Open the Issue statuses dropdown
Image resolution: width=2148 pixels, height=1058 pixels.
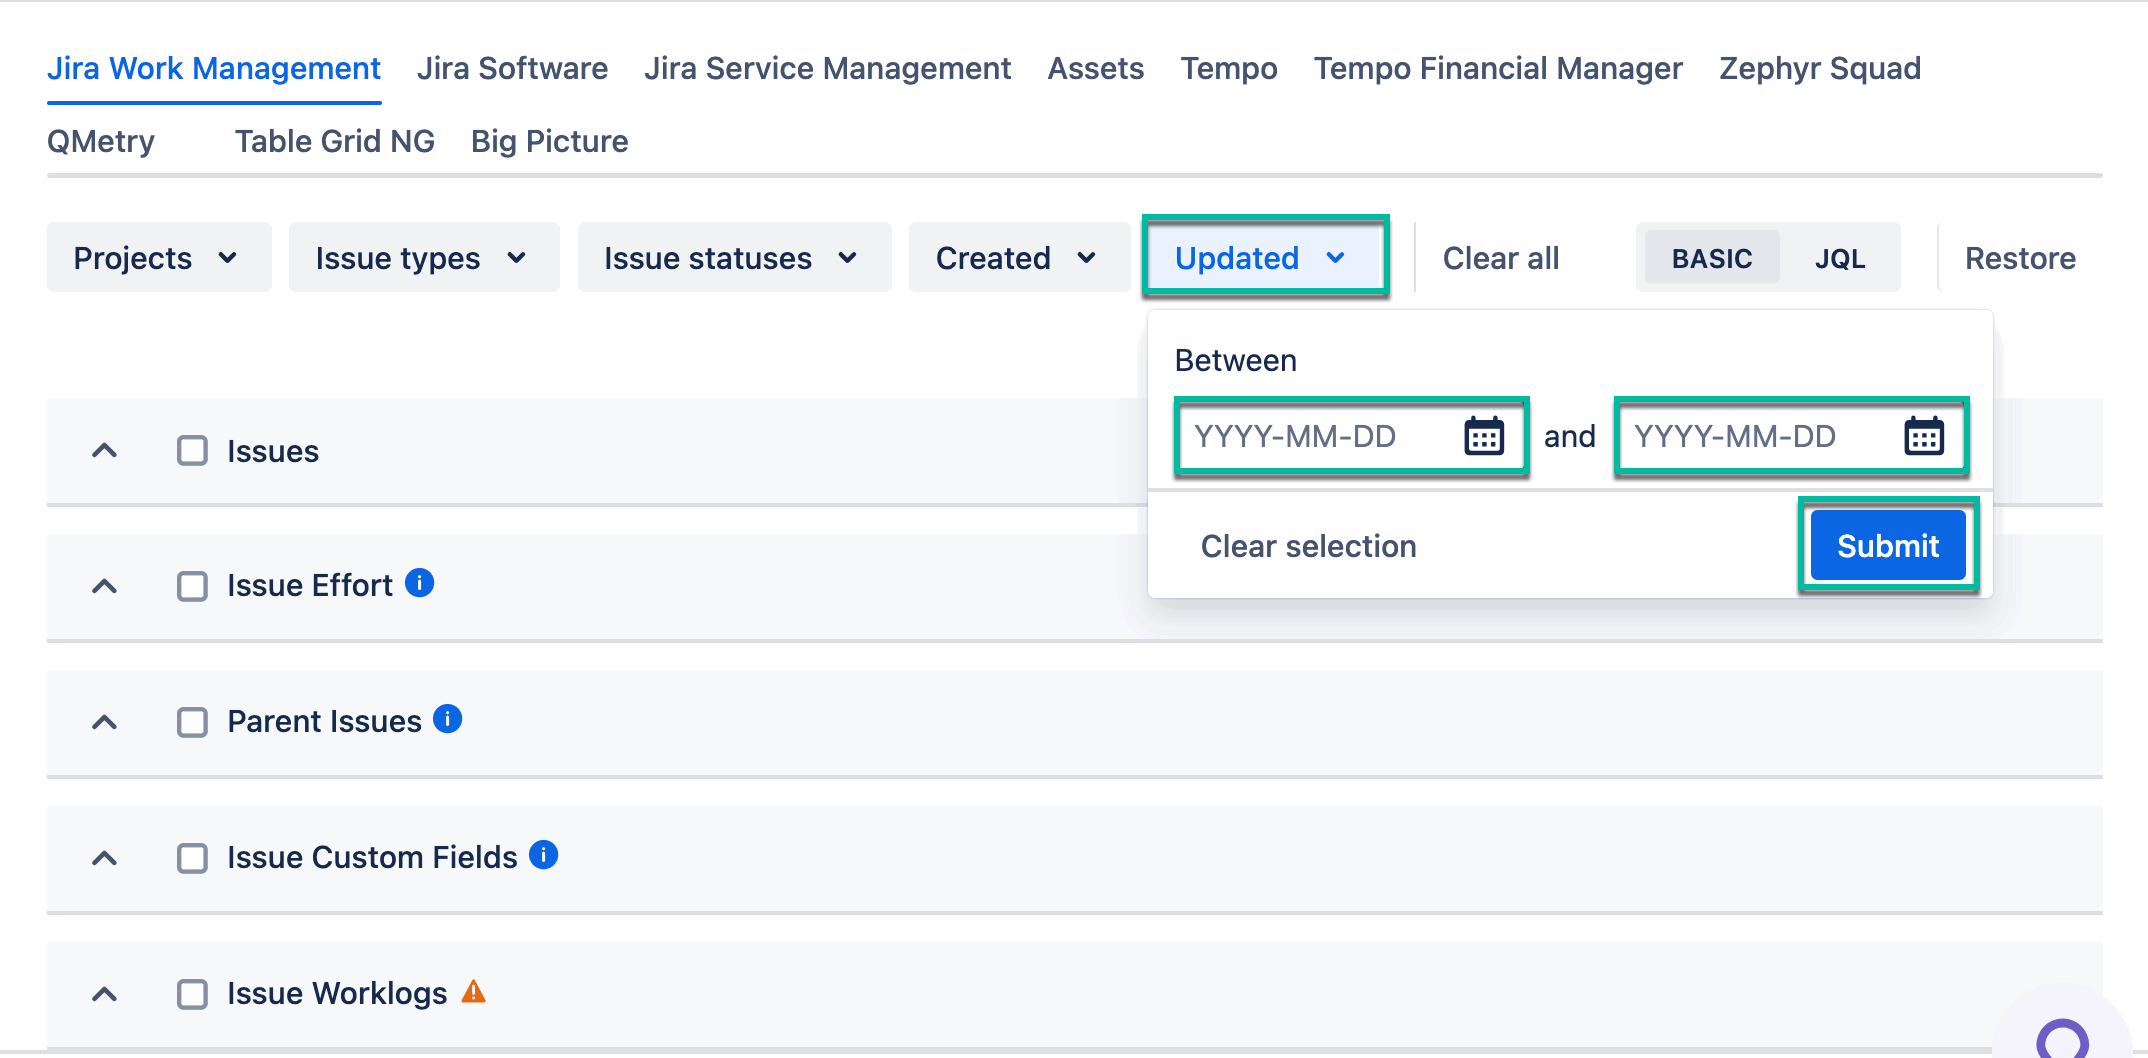pos(733,258)
